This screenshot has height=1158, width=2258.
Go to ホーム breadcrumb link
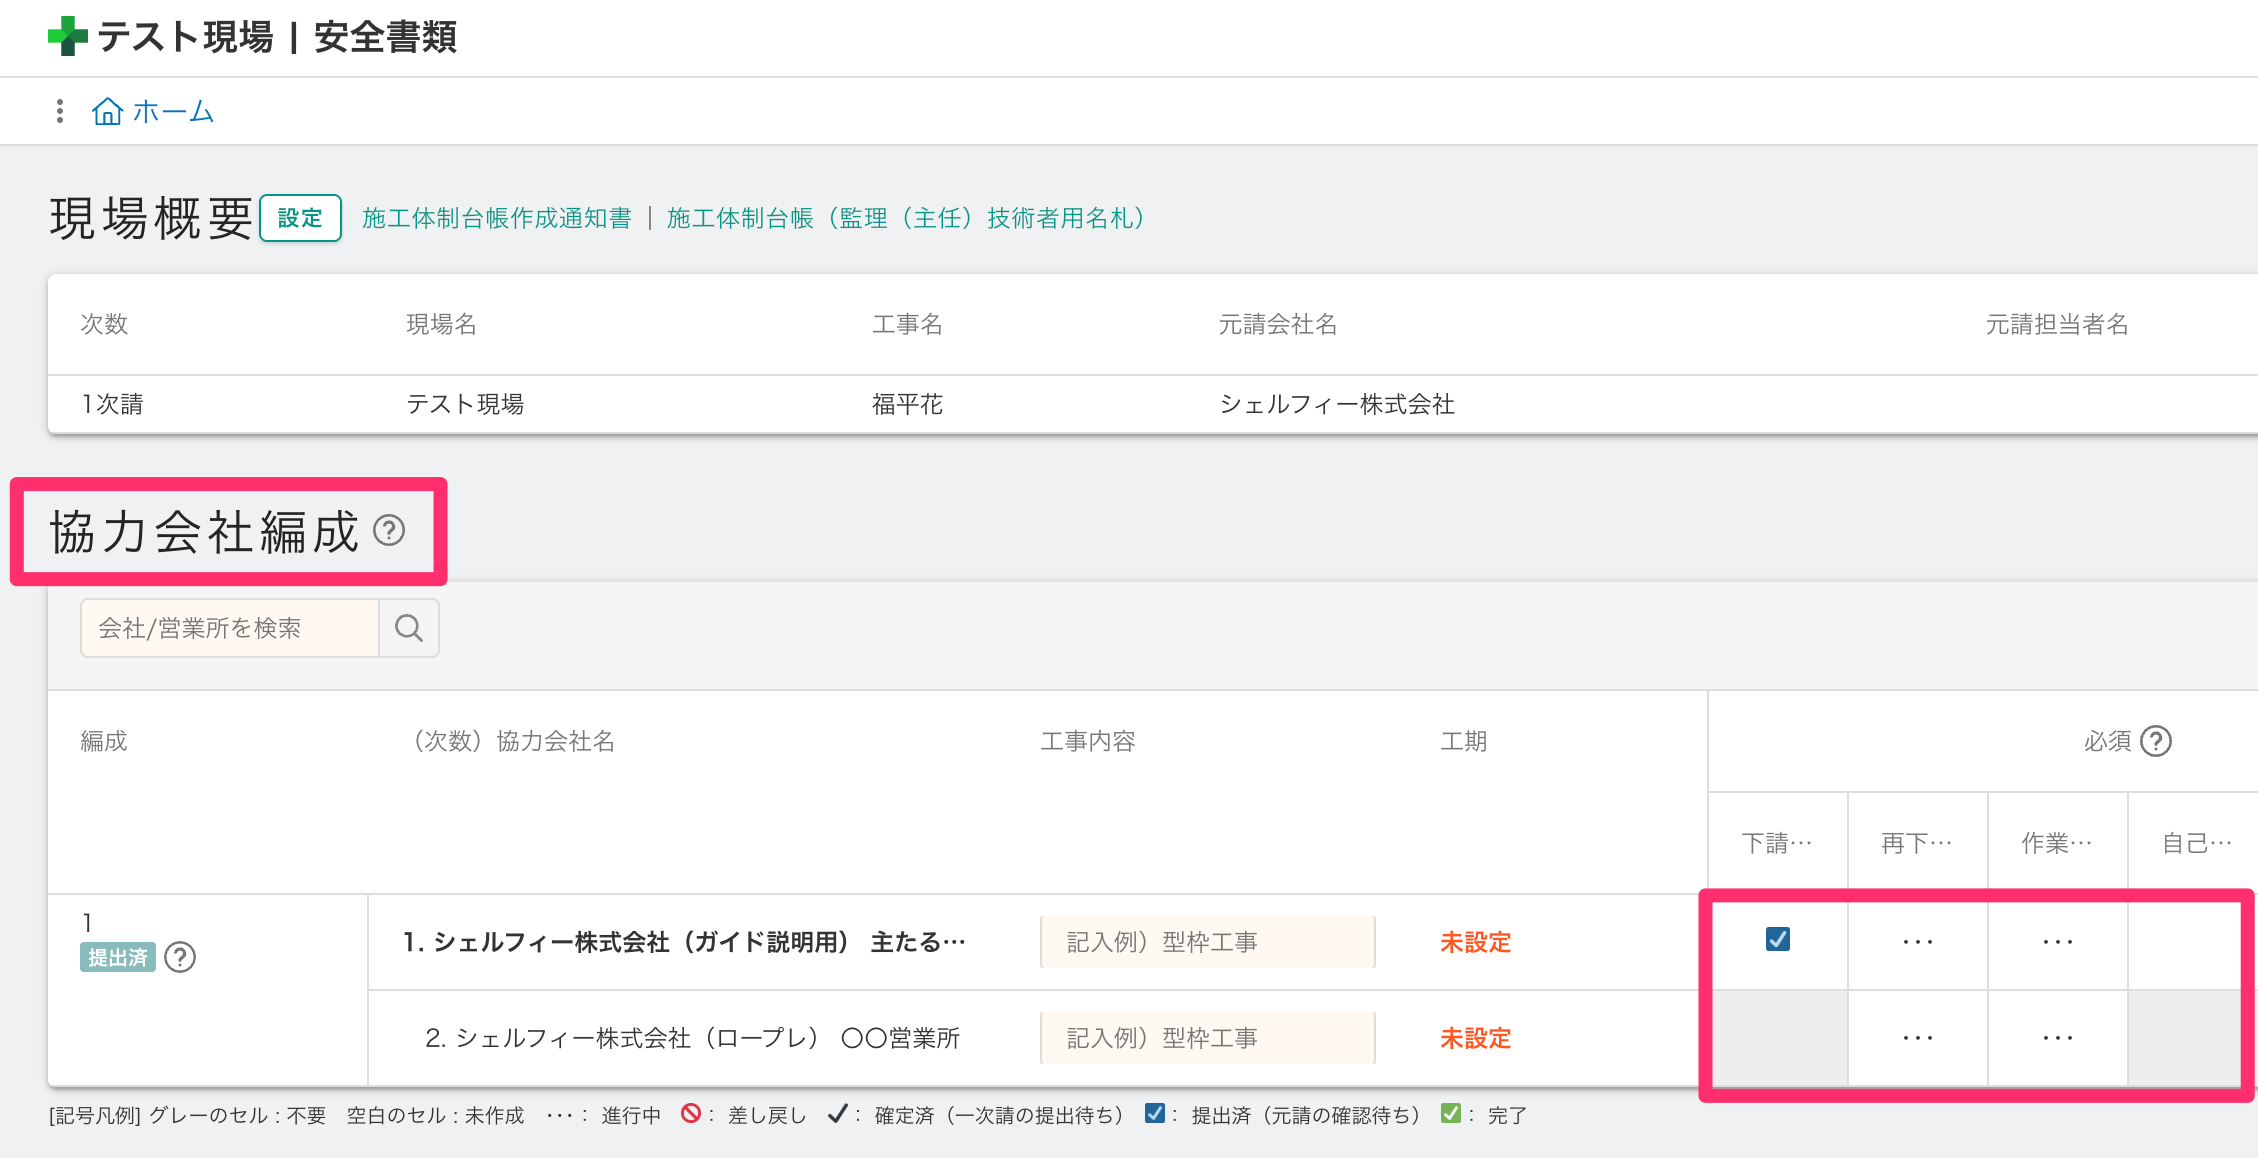173,111
